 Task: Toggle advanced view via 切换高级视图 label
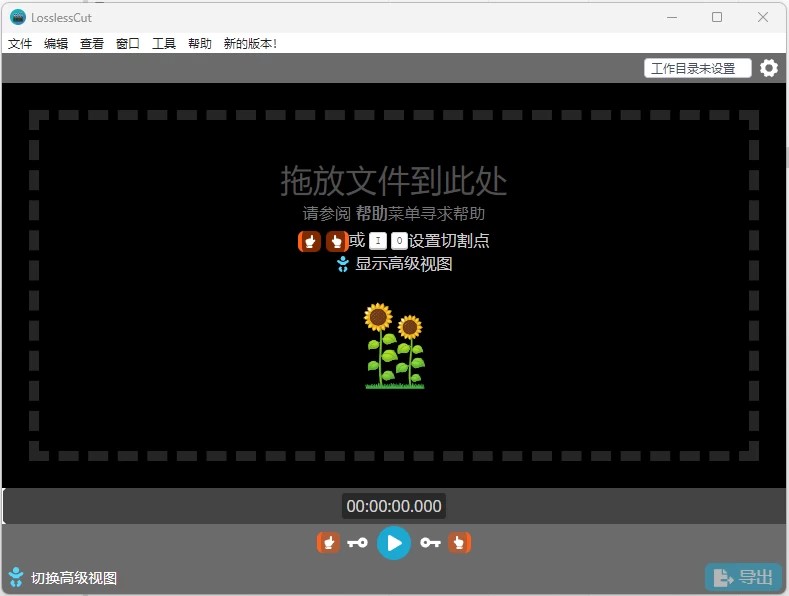[x=74, y=578]
